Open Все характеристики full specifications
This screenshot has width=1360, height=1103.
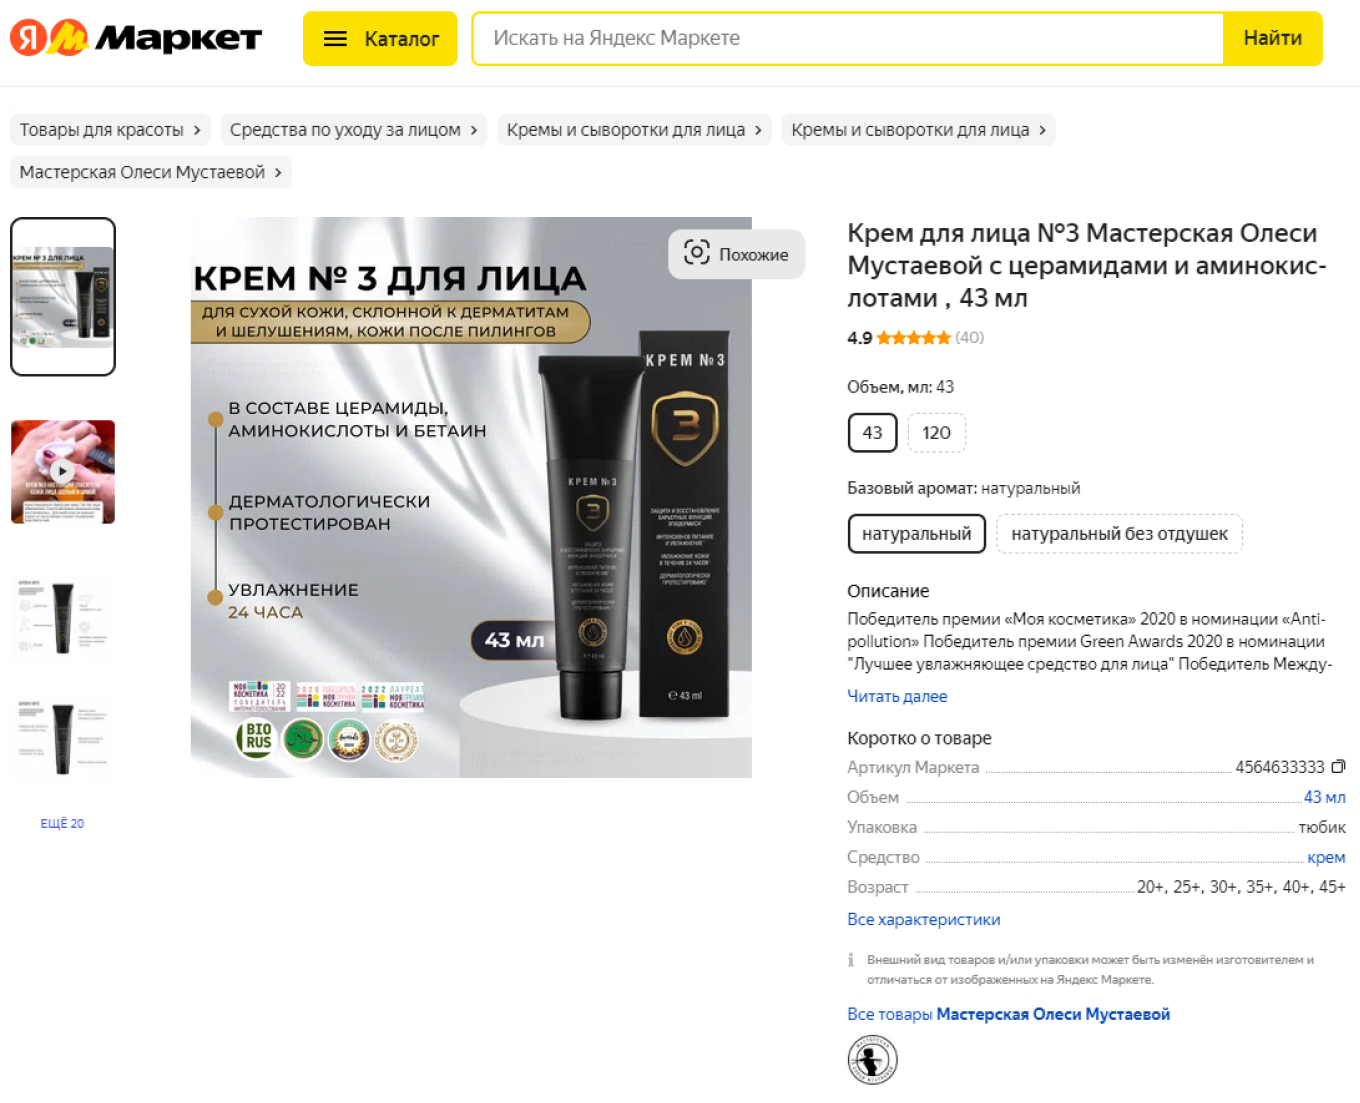(923, 919)
